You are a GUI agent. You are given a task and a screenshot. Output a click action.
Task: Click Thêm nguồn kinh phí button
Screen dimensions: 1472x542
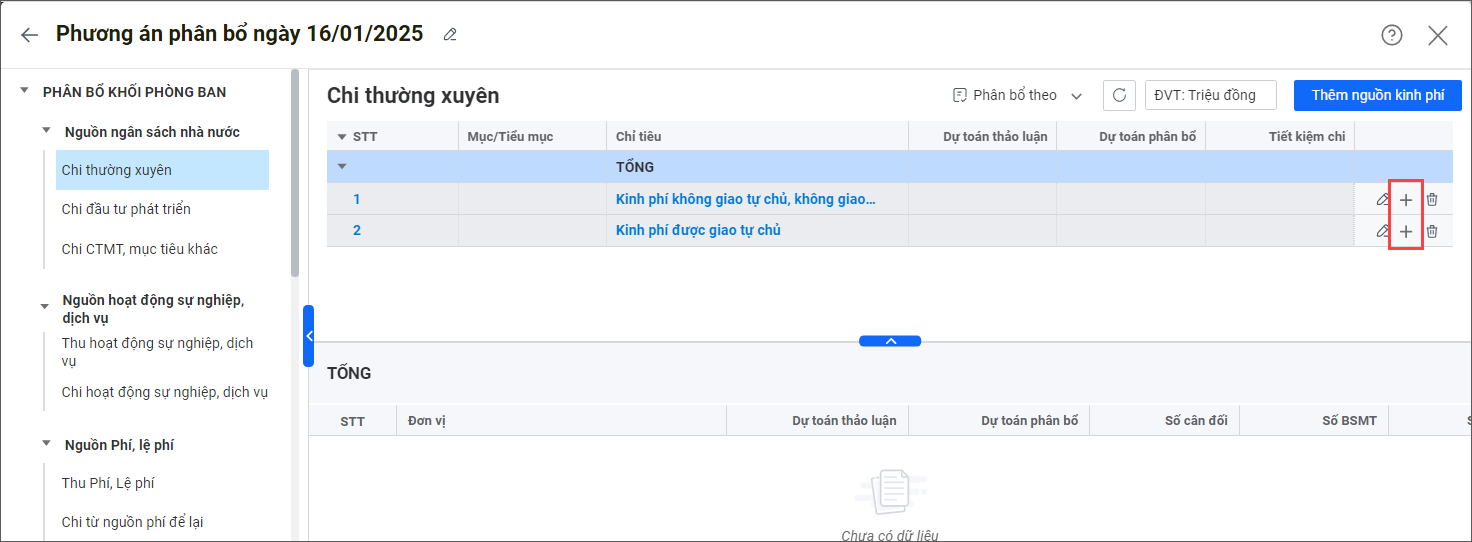pos(1377,95)
